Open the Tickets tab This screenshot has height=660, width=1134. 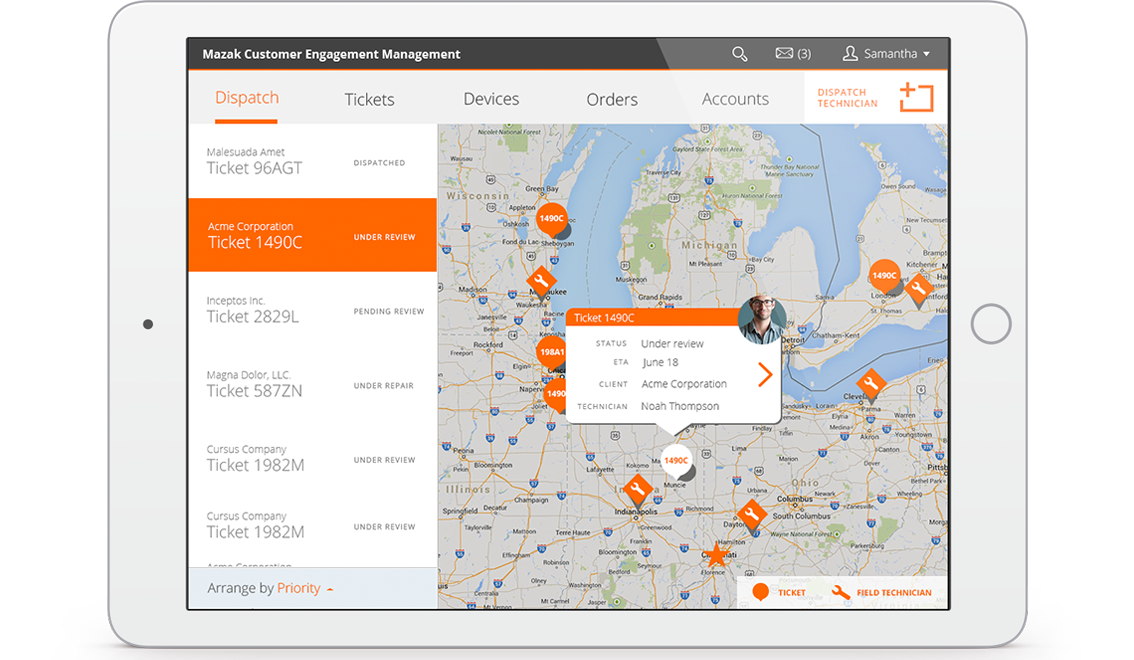pyautogui.click(x=369, y=99)
